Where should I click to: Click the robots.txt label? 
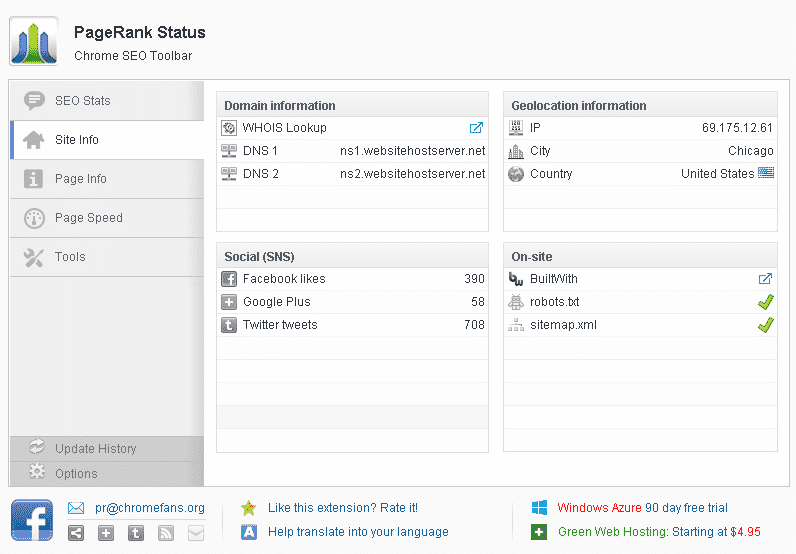[x=554, y=302]
